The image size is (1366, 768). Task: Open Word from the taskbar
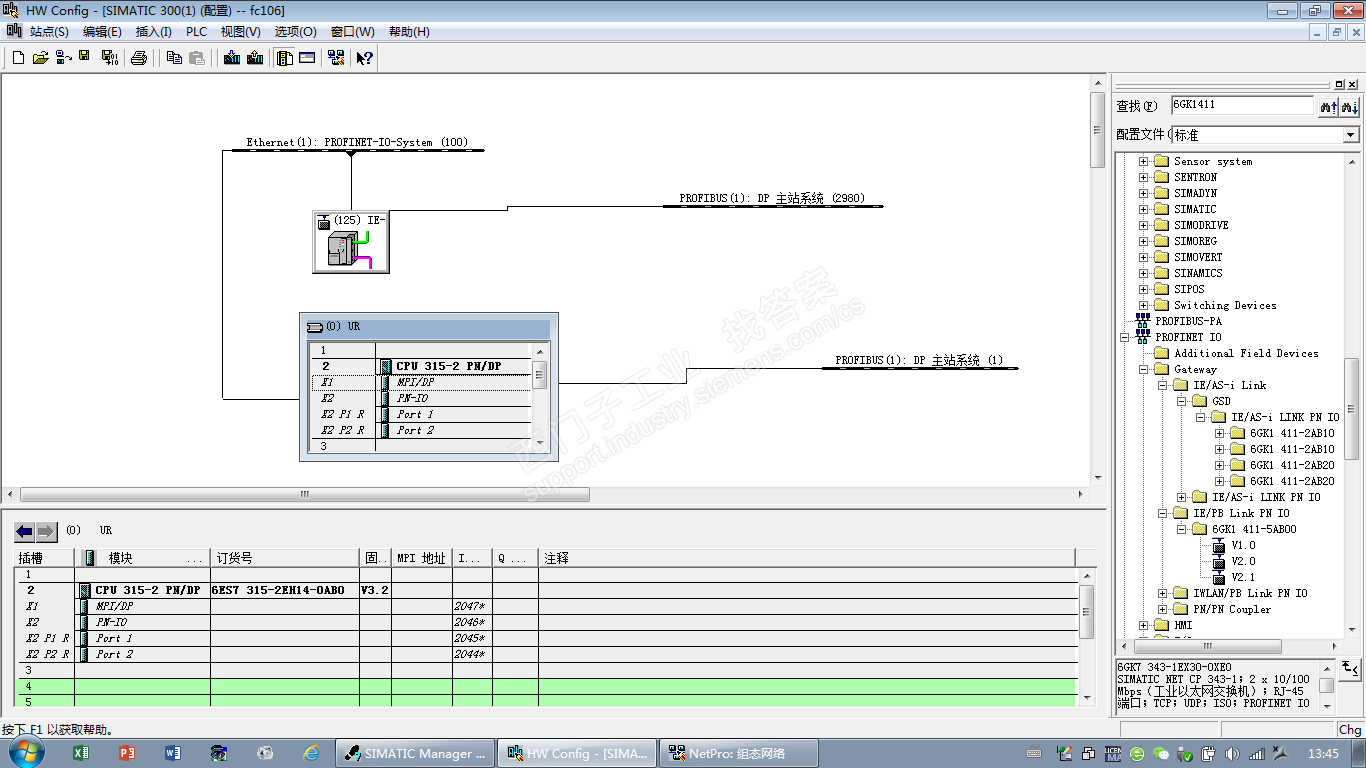pyautogui.click(x=173, y=753)
